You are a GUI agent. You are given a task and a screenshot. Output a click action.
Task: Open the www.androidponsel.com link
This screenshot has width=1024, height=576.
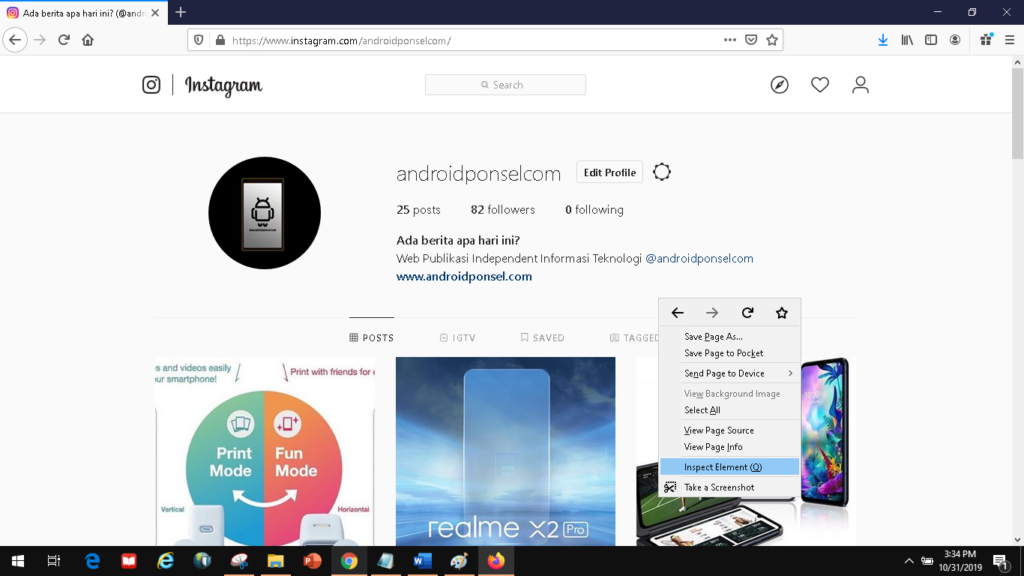coord(464,276)
